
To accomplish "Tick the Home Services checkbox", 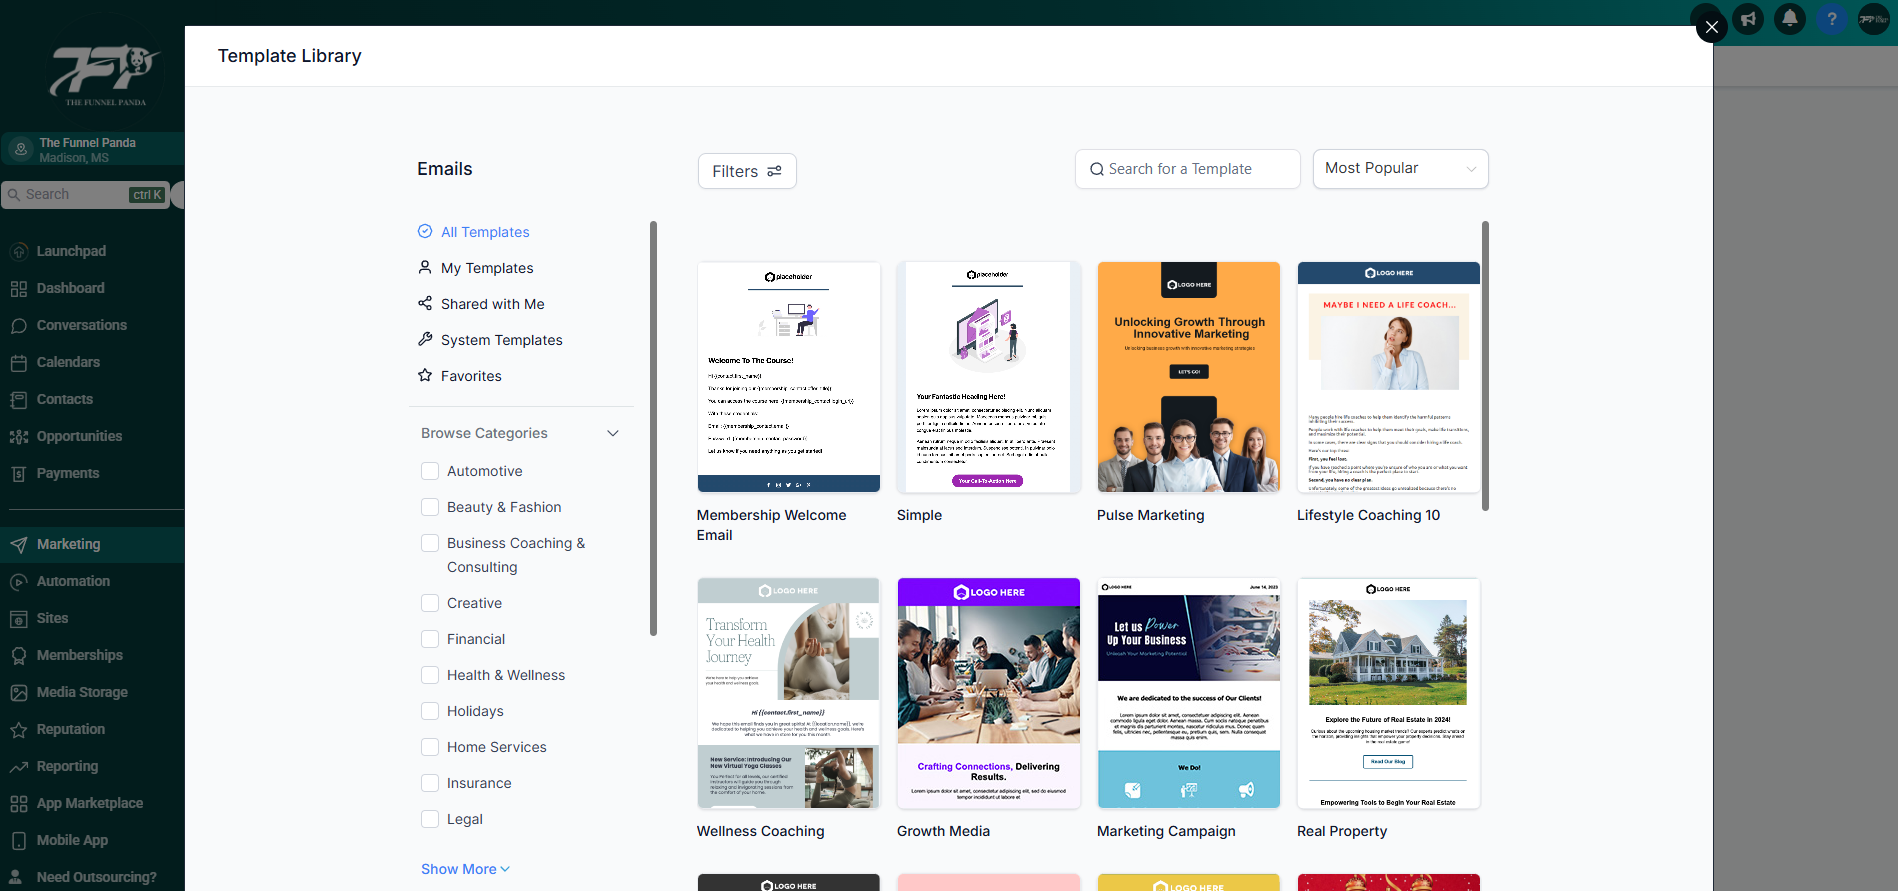I will [430, 747].
